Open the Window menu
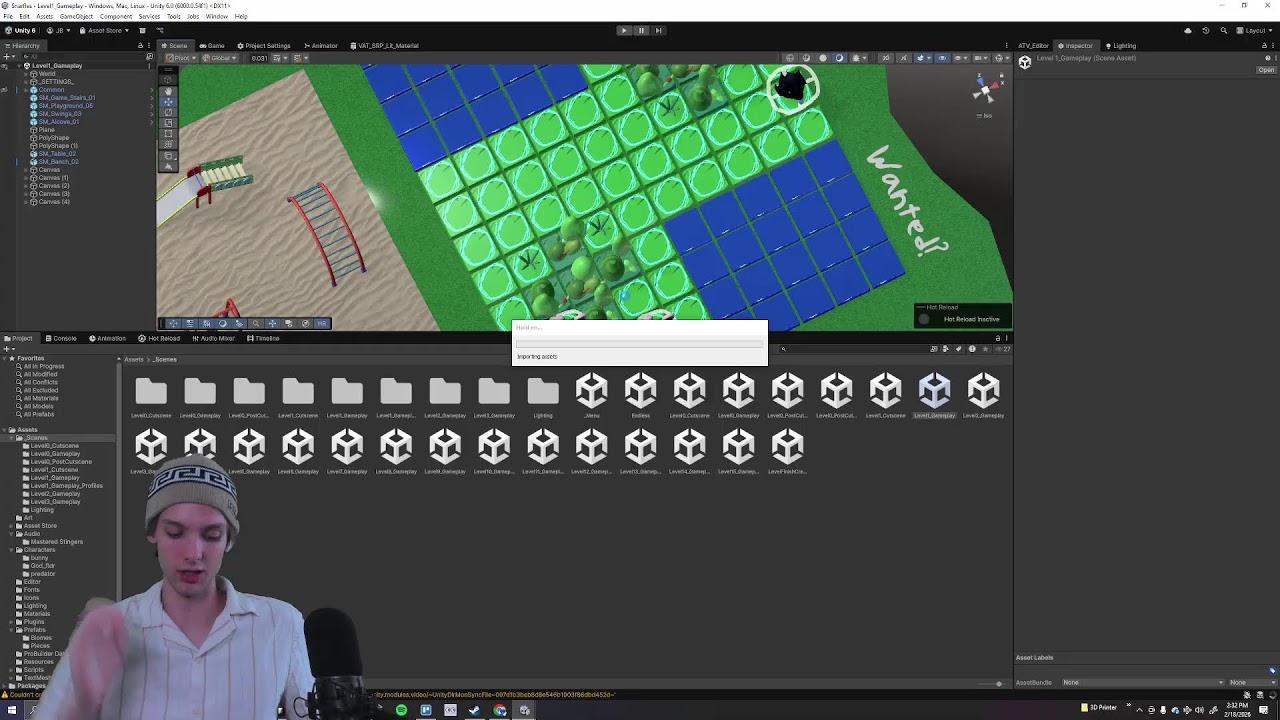This screenshot has height=720, width=1280. tap(216, 17)
